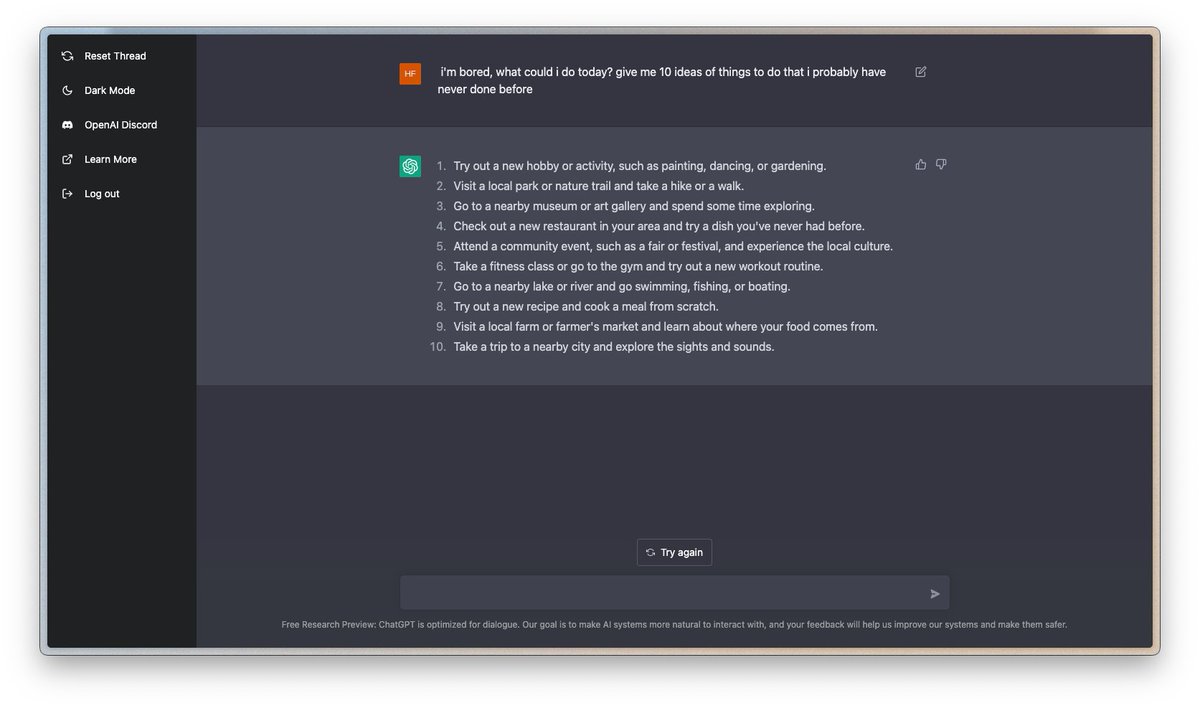Click the Log out arrow icon
Screen dimensions: 1200x708
67,194
